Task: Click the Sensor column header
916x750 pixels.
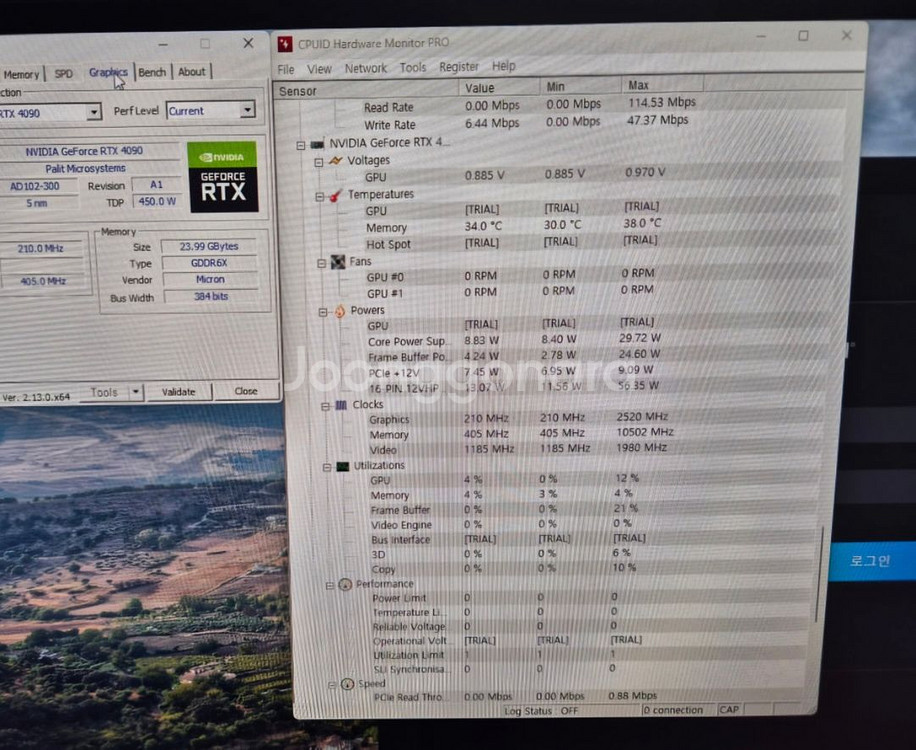Action: click(x=366, y=90)
